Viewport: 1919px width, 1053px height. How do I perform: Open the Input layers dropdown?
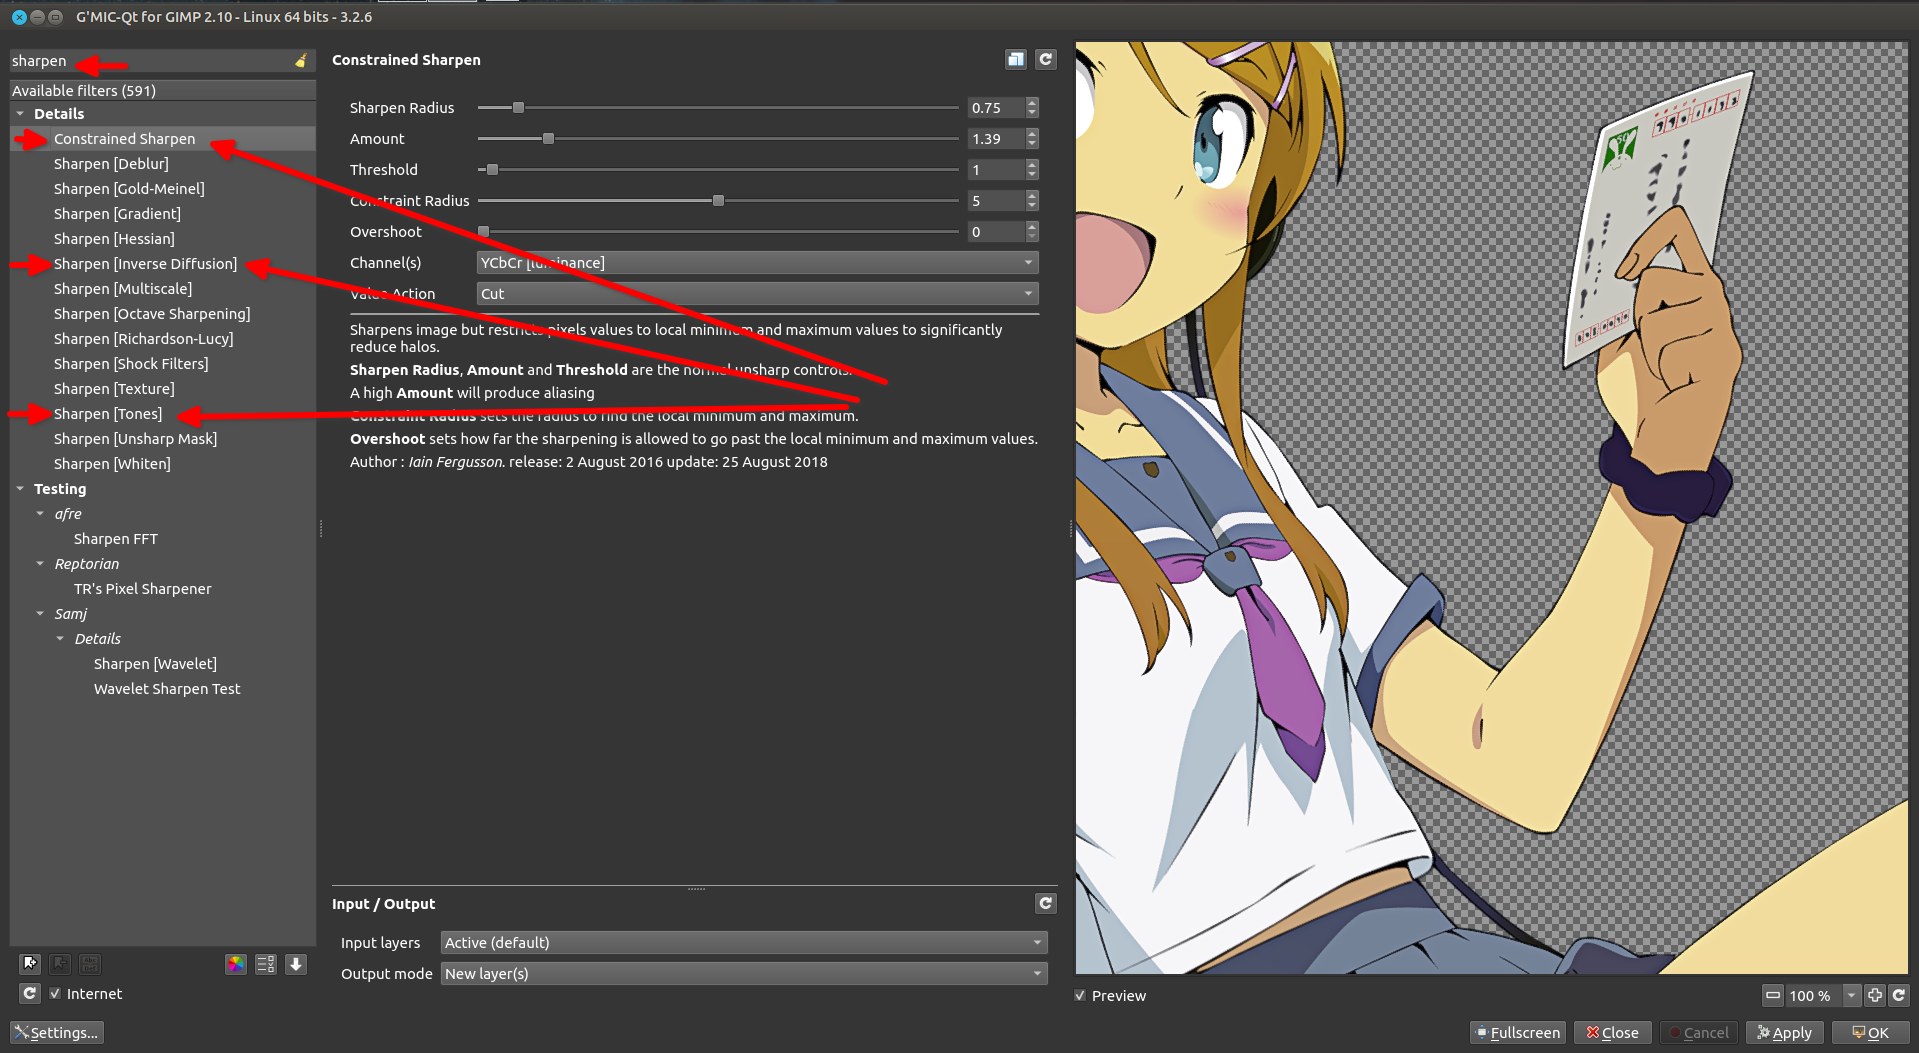[744, 943]
